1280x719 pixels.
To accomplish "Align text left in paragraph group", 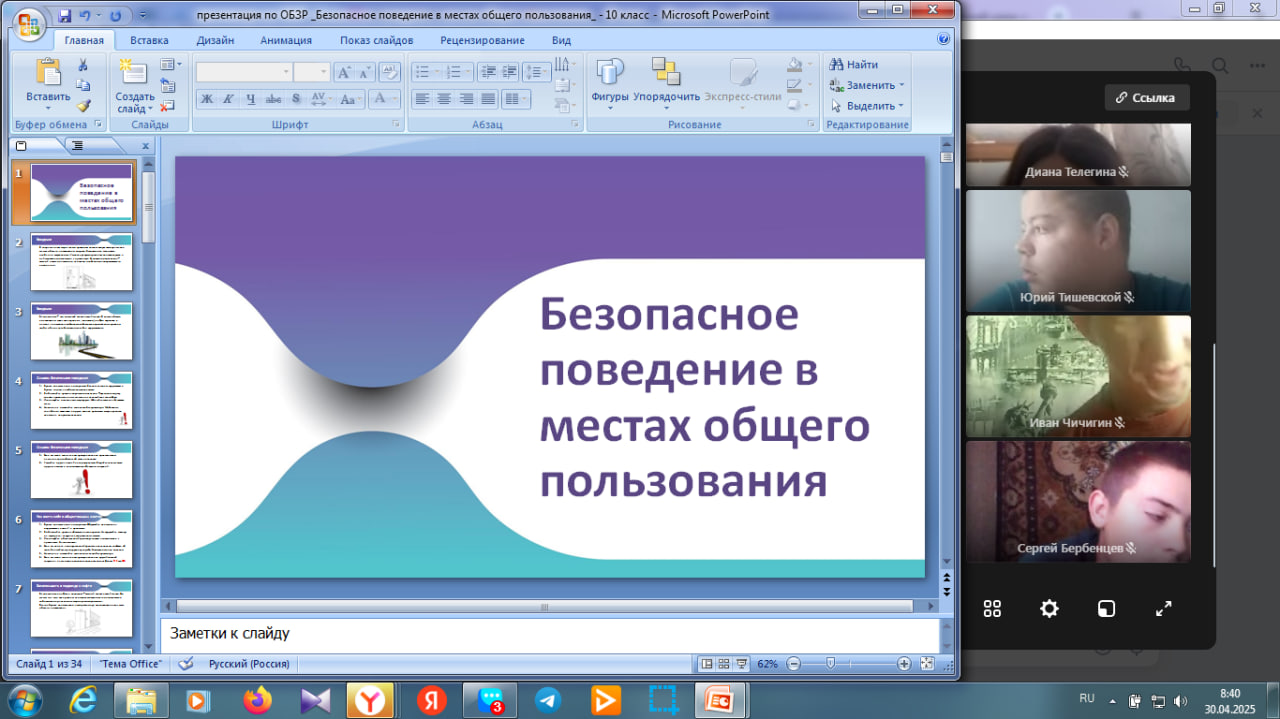I will point(422,99).
